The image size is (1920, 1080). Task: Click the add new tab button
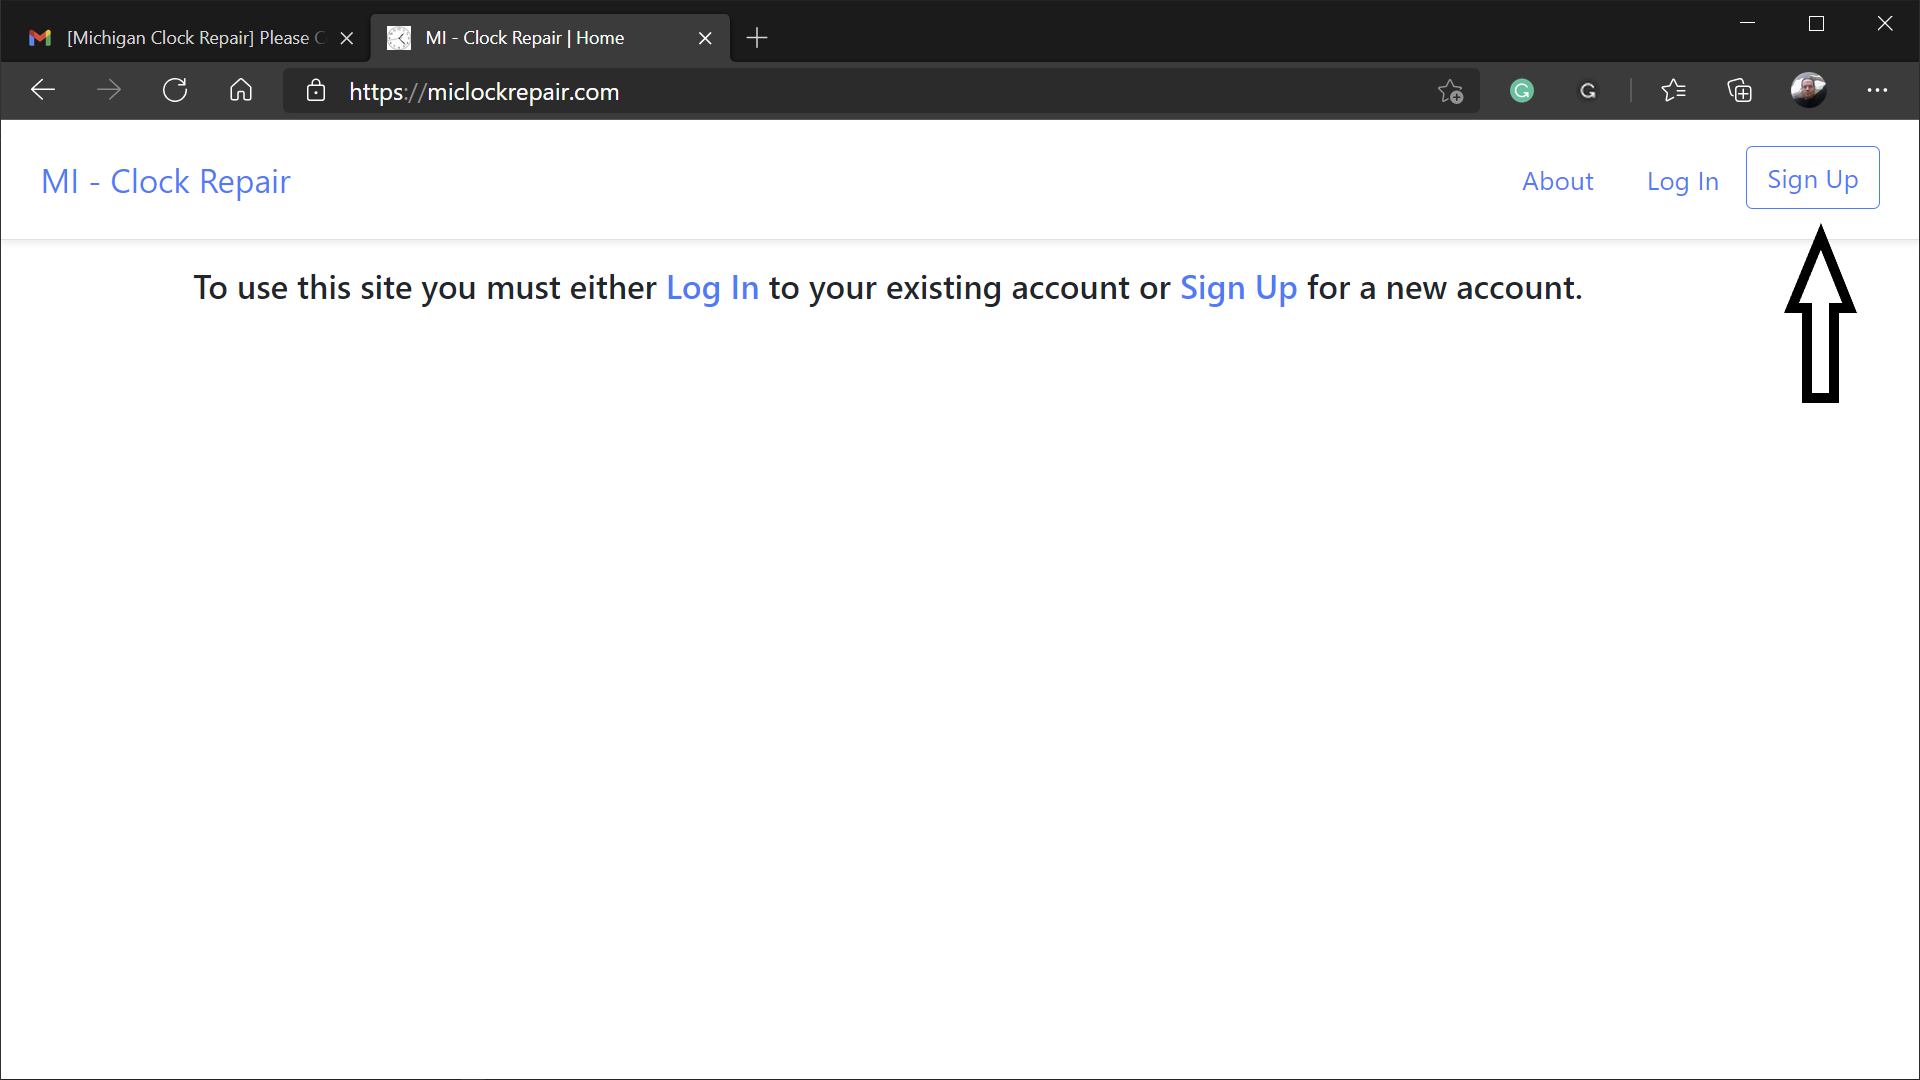[x=756, y=37]
